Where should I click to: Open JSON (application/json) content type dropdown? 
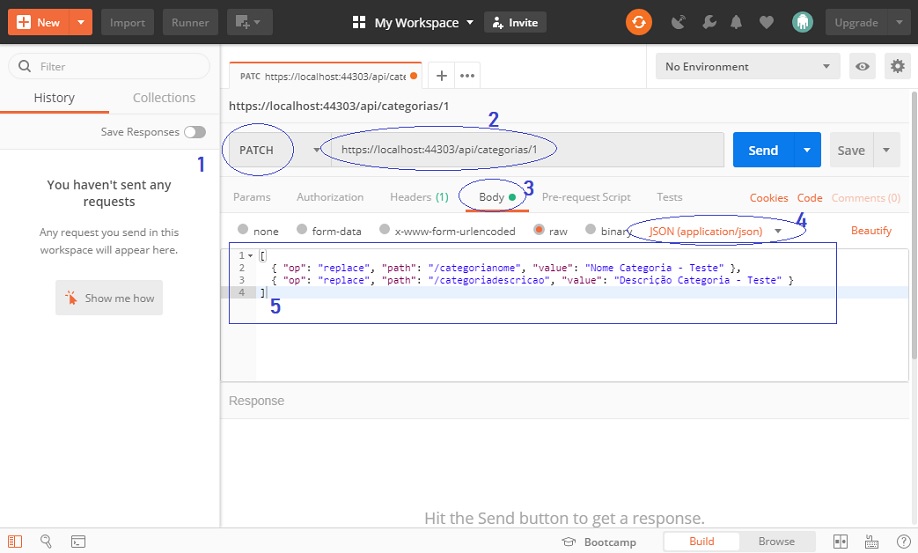pos(715,231)
